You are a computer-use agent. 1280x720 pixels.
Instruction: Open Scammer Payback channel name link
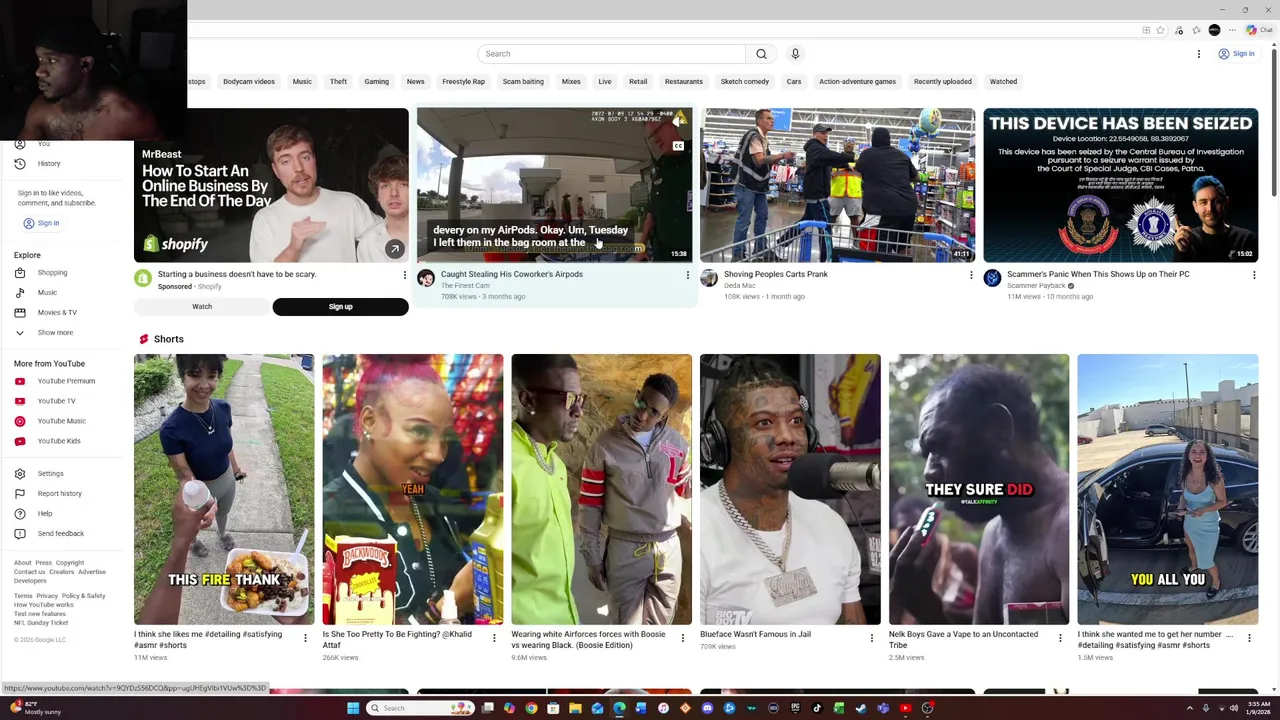[x=1036, y=286]
